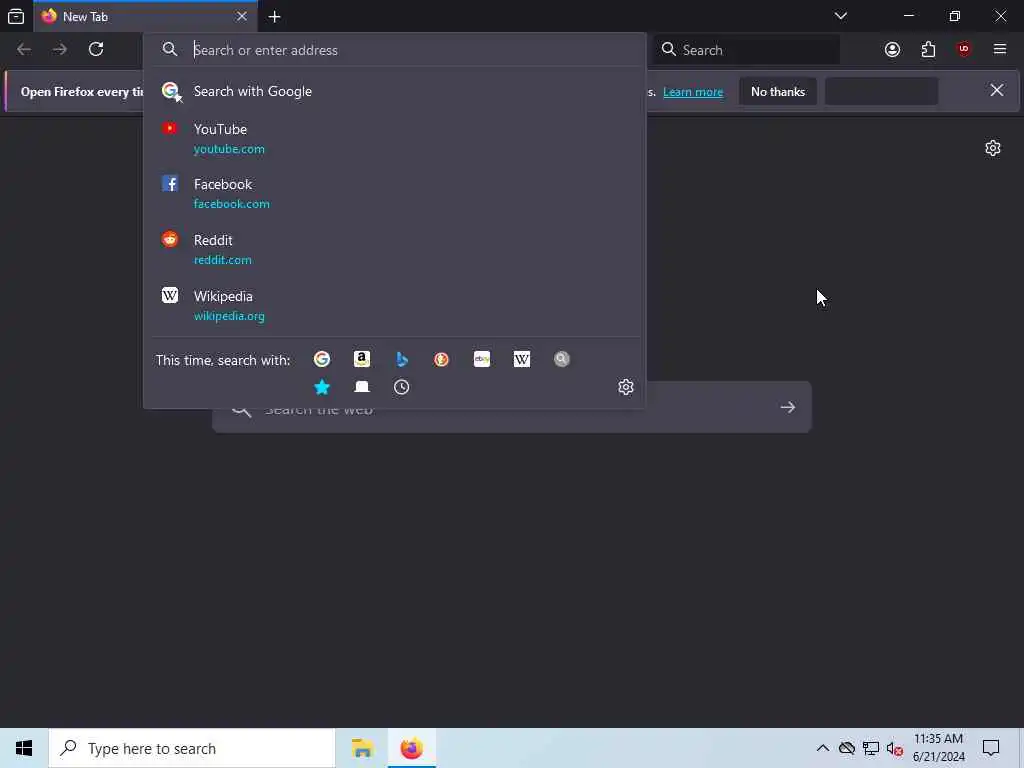Show hidden system tray icons
The image size is (1024, 768).
pyautogui.click(x=823, y=748)
